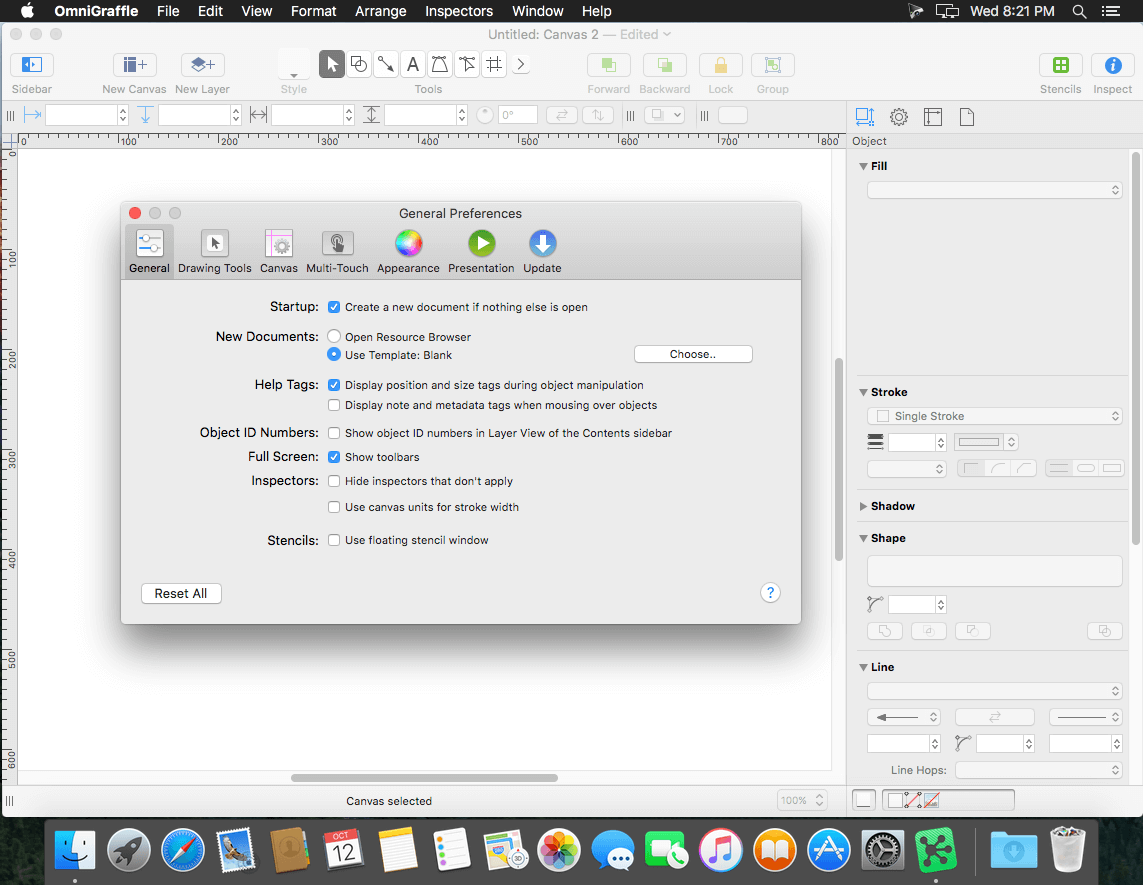This screenshot has height=885, width=1143.
Task: Click the style tray swatch at bottom
Action: pos(863,800)
